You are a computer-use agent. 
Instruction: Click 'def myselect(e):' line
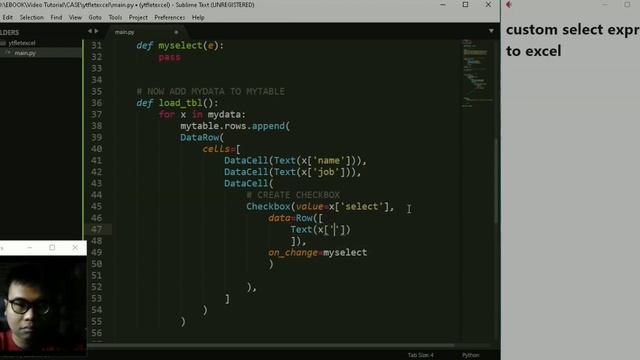pyautogui.click(x=180, y=46)
